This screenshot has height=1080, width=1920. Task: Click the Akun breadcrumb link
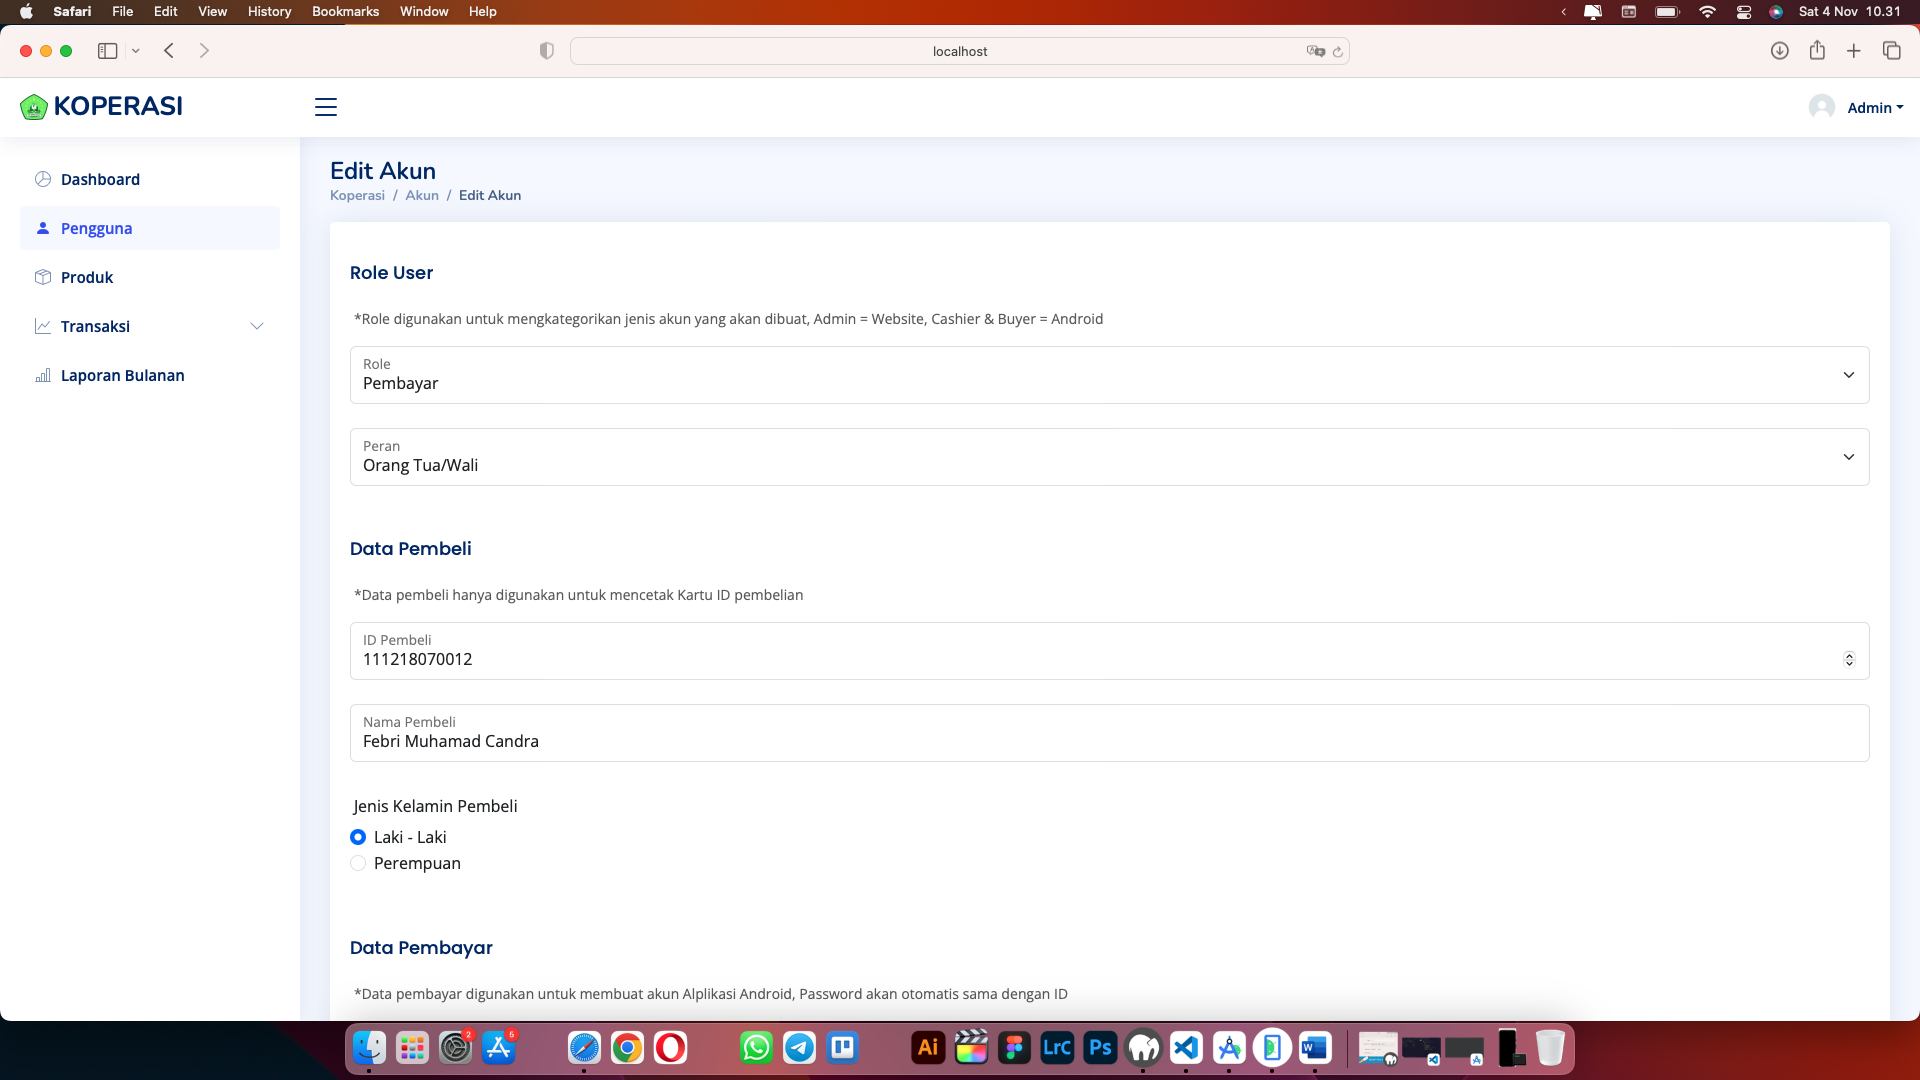pos(421,195)
